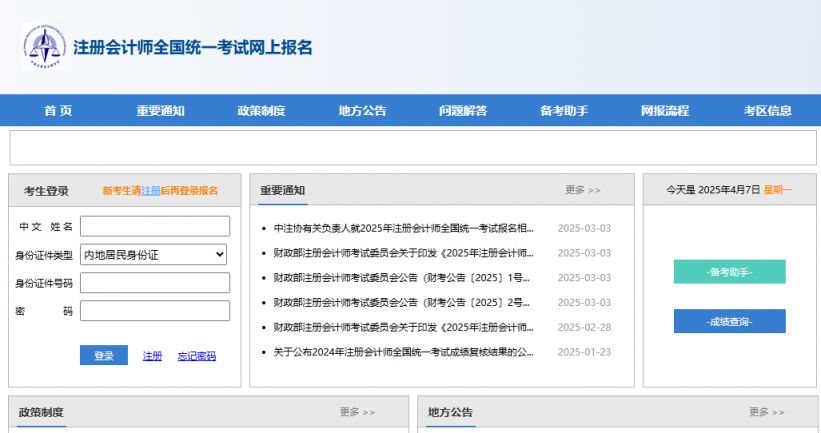821x433 pixels.
Task: Open 网报流程 in navigation bar
Action: click(665, 111)
